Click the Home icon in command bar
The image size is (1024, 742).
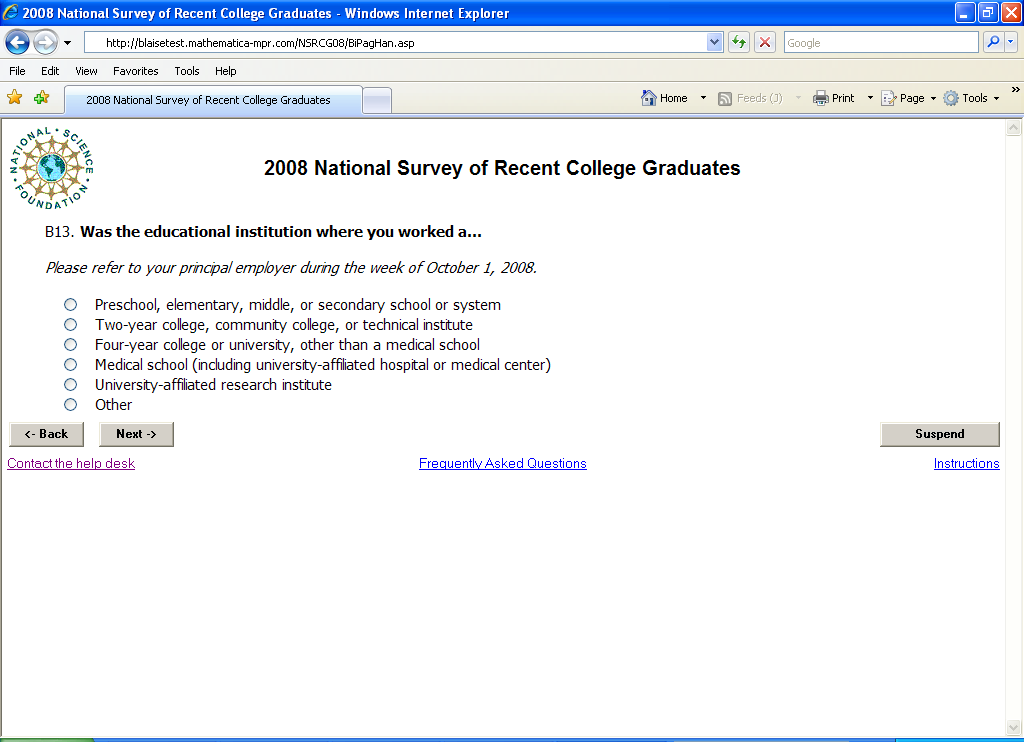tap(650, 98)
